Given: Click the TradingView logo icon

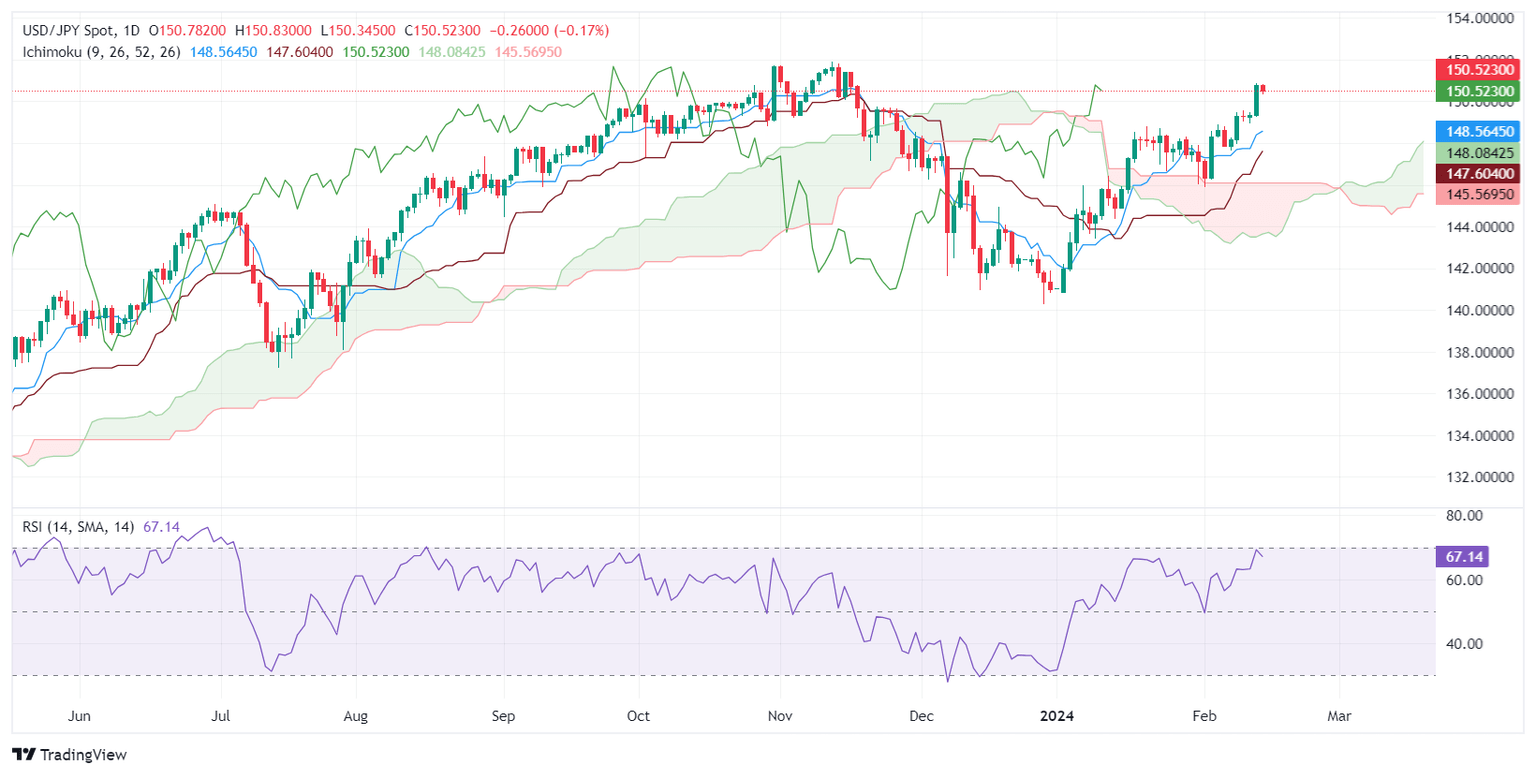Looking at the screenshot, I should [x=22, y=754].
